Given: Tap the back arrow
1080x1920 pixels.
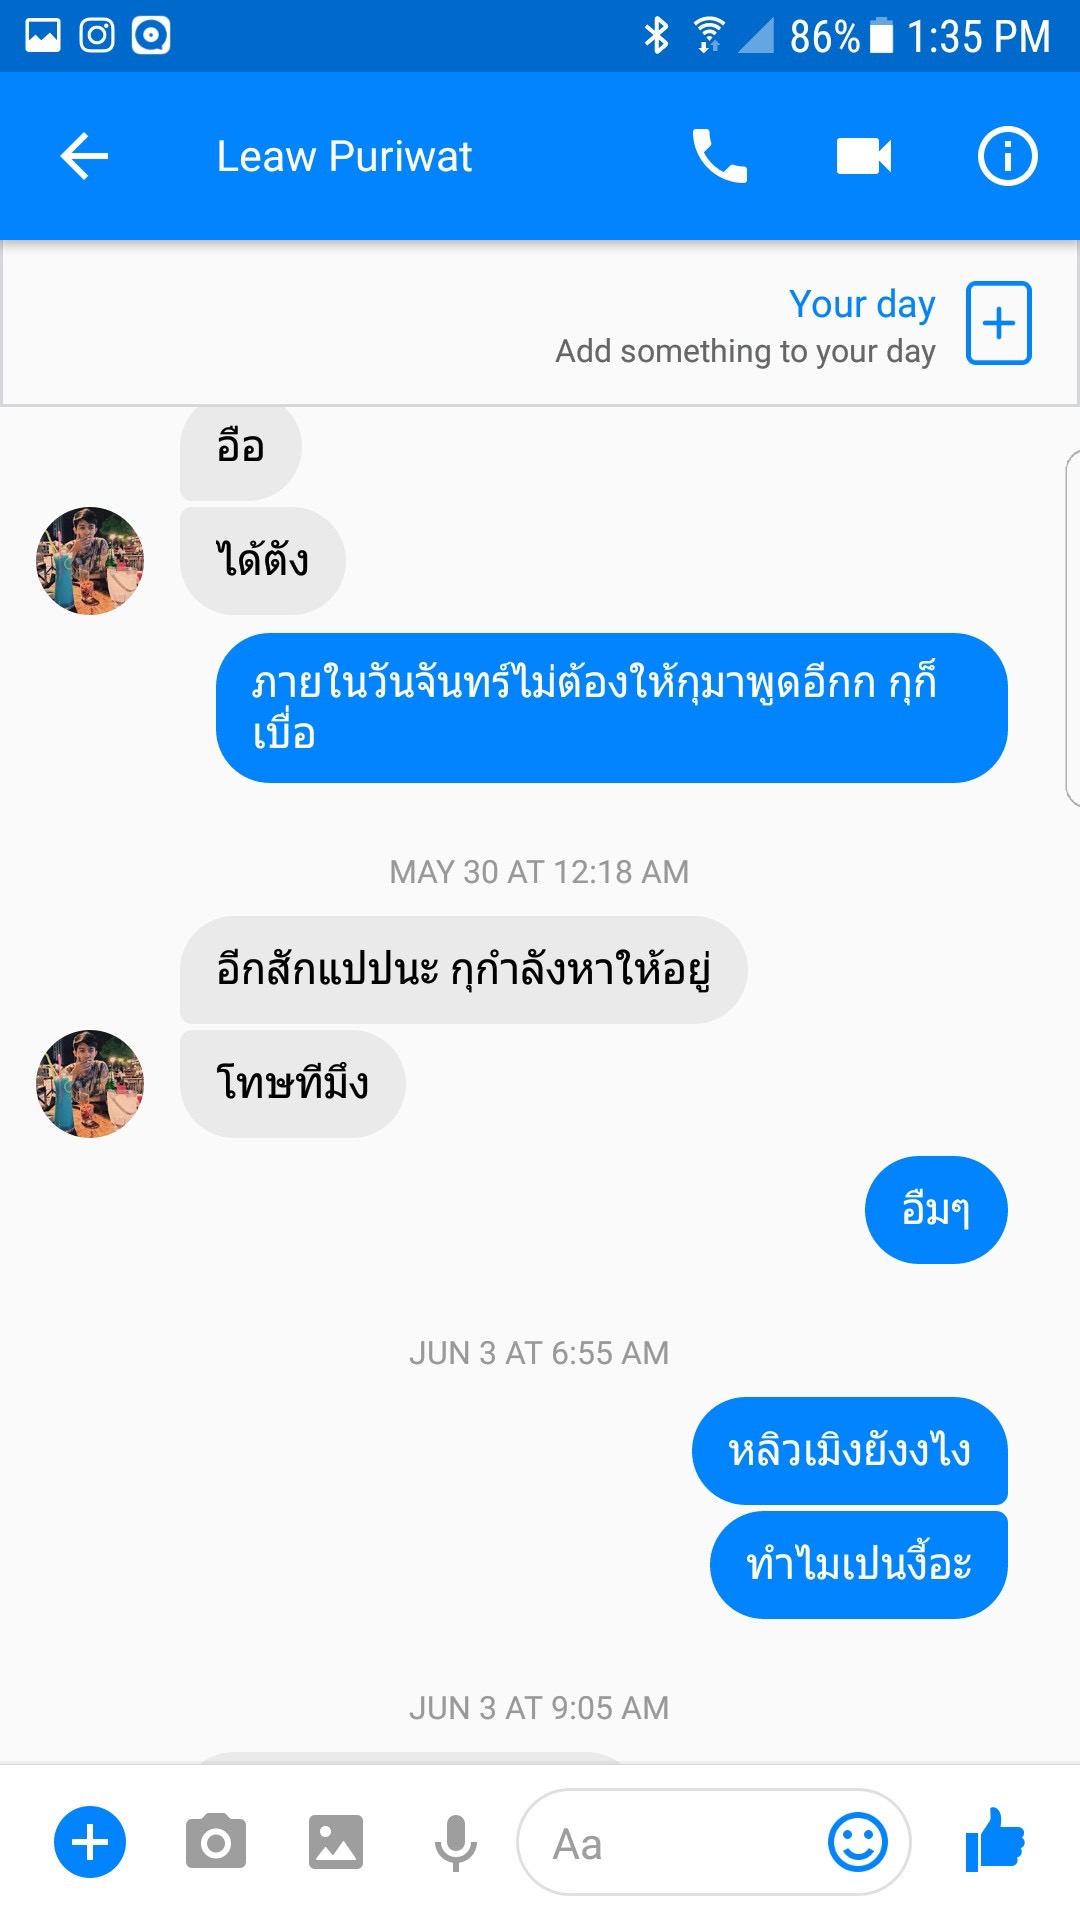Looking at the screenshot, I should [x=84, y=156].
